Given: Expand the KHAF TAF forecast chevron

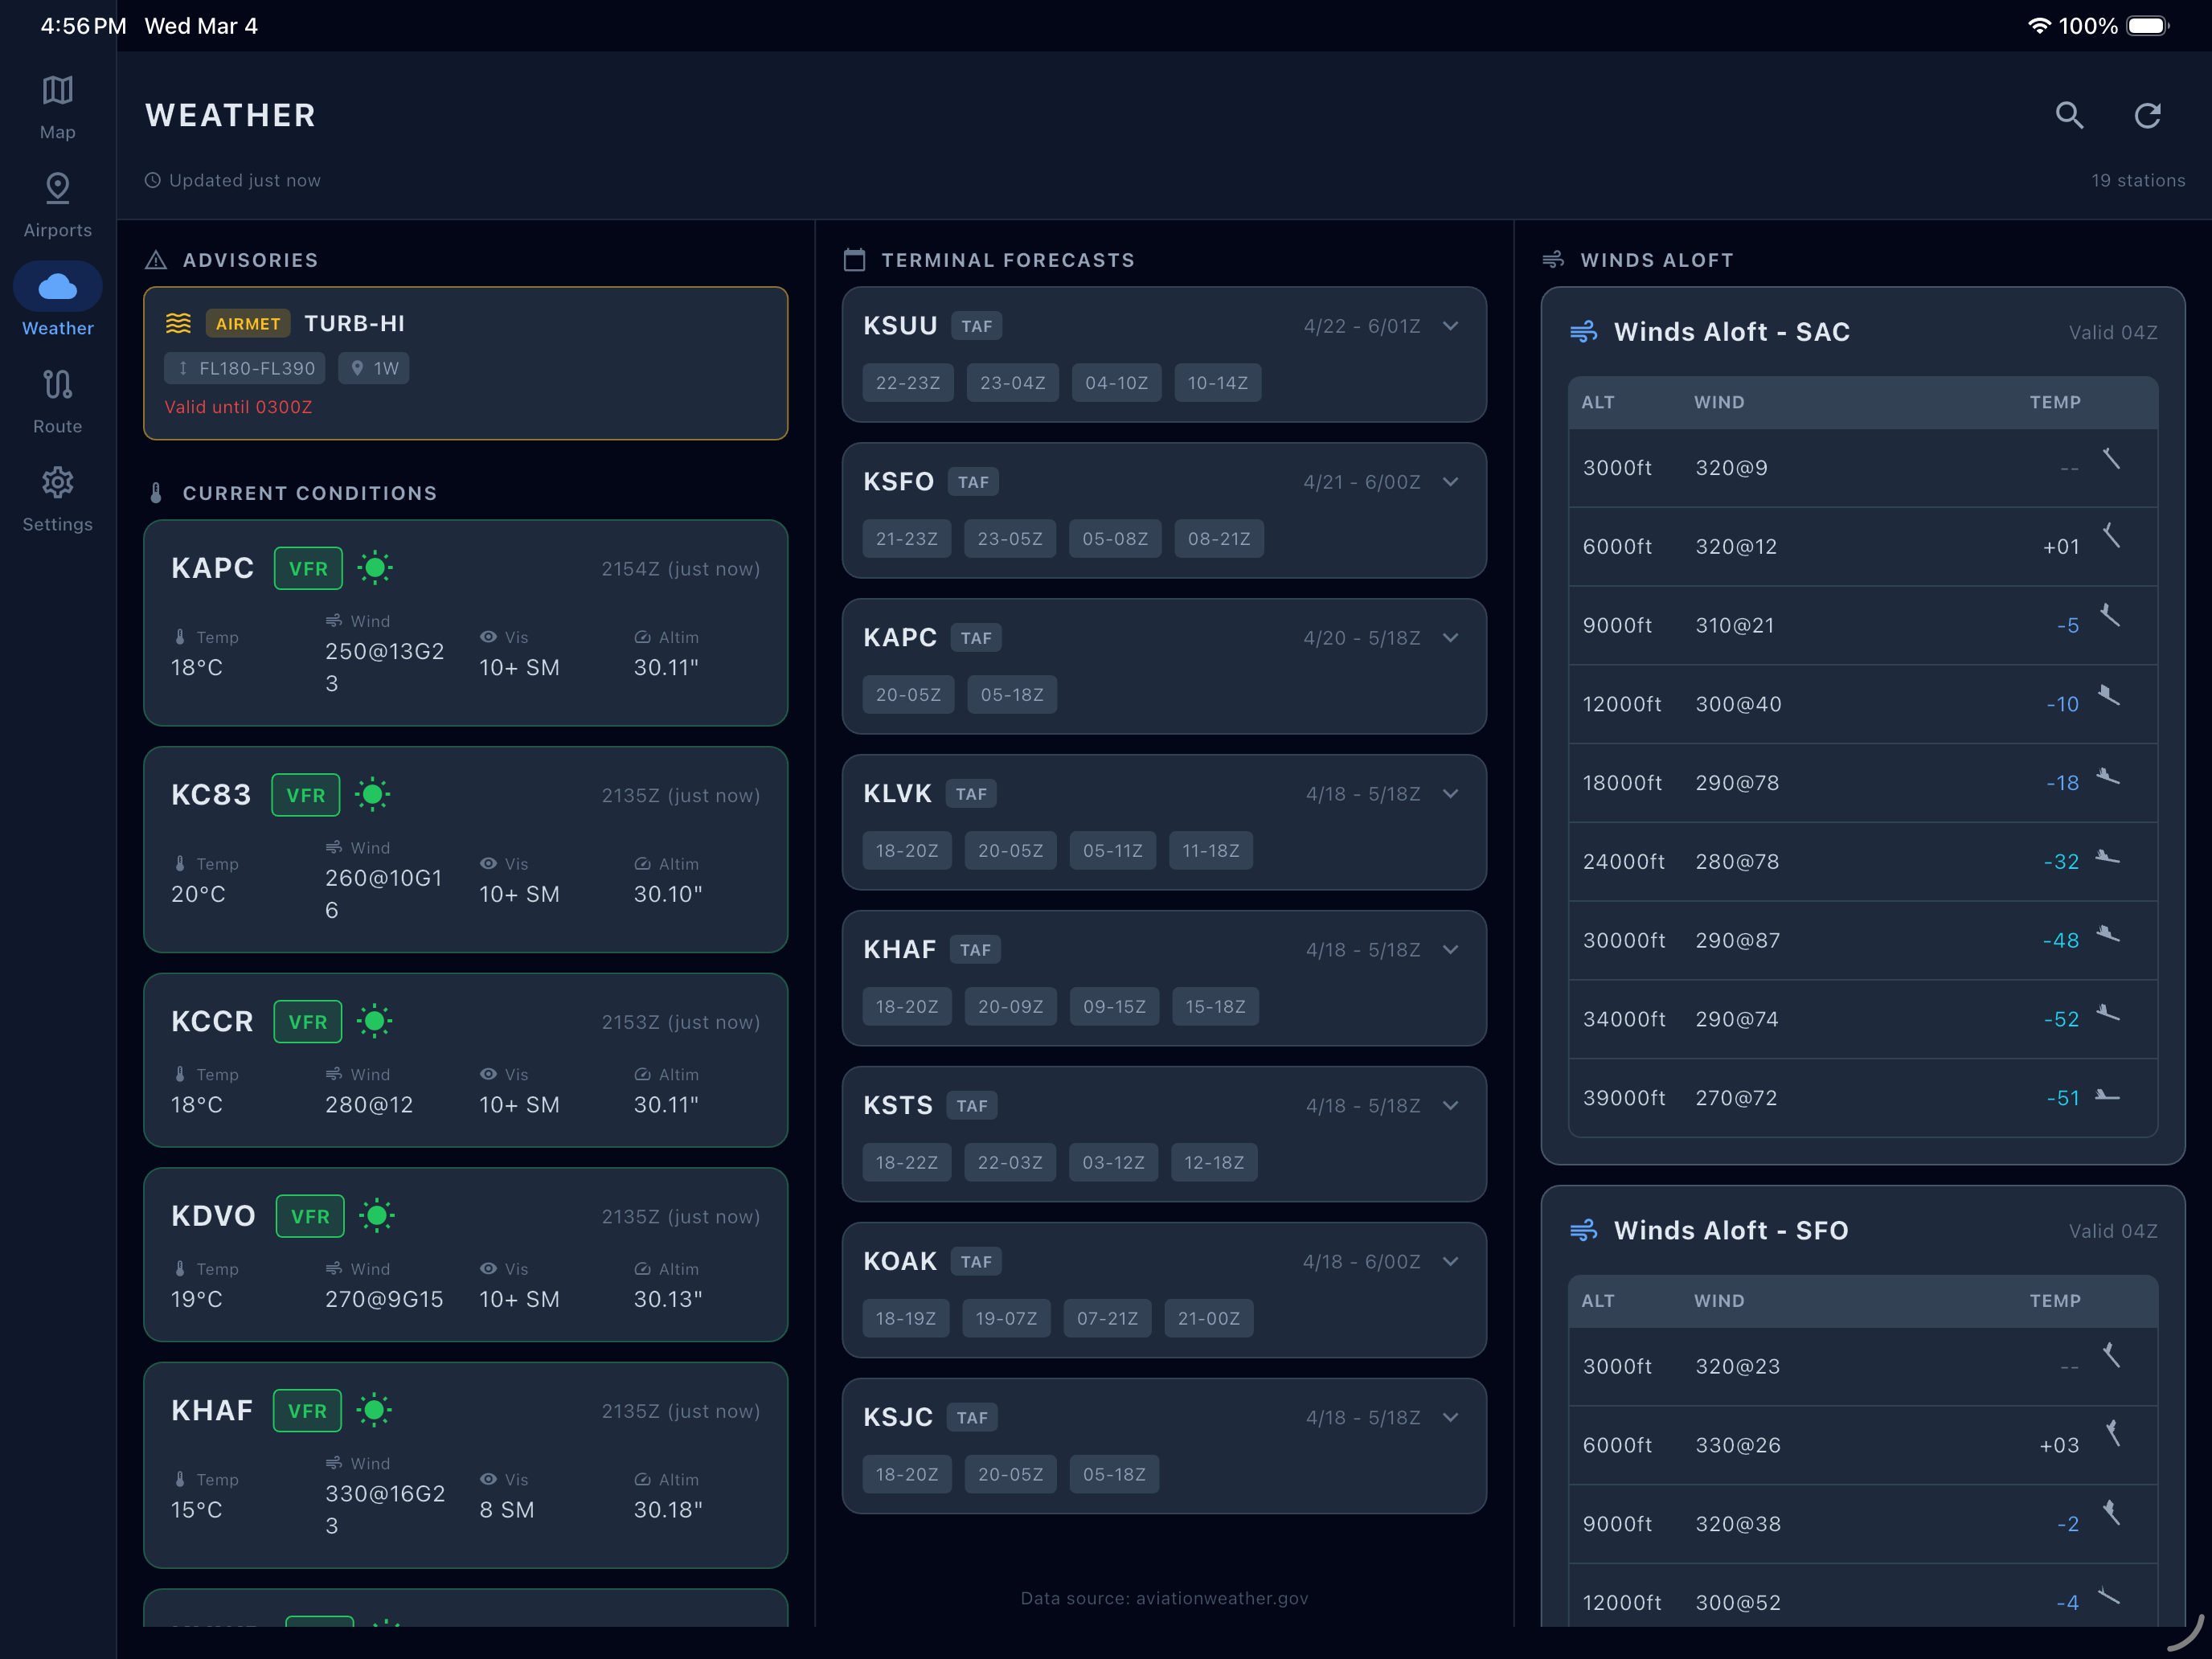Looking at the screenshot, I should point(1451,950).
